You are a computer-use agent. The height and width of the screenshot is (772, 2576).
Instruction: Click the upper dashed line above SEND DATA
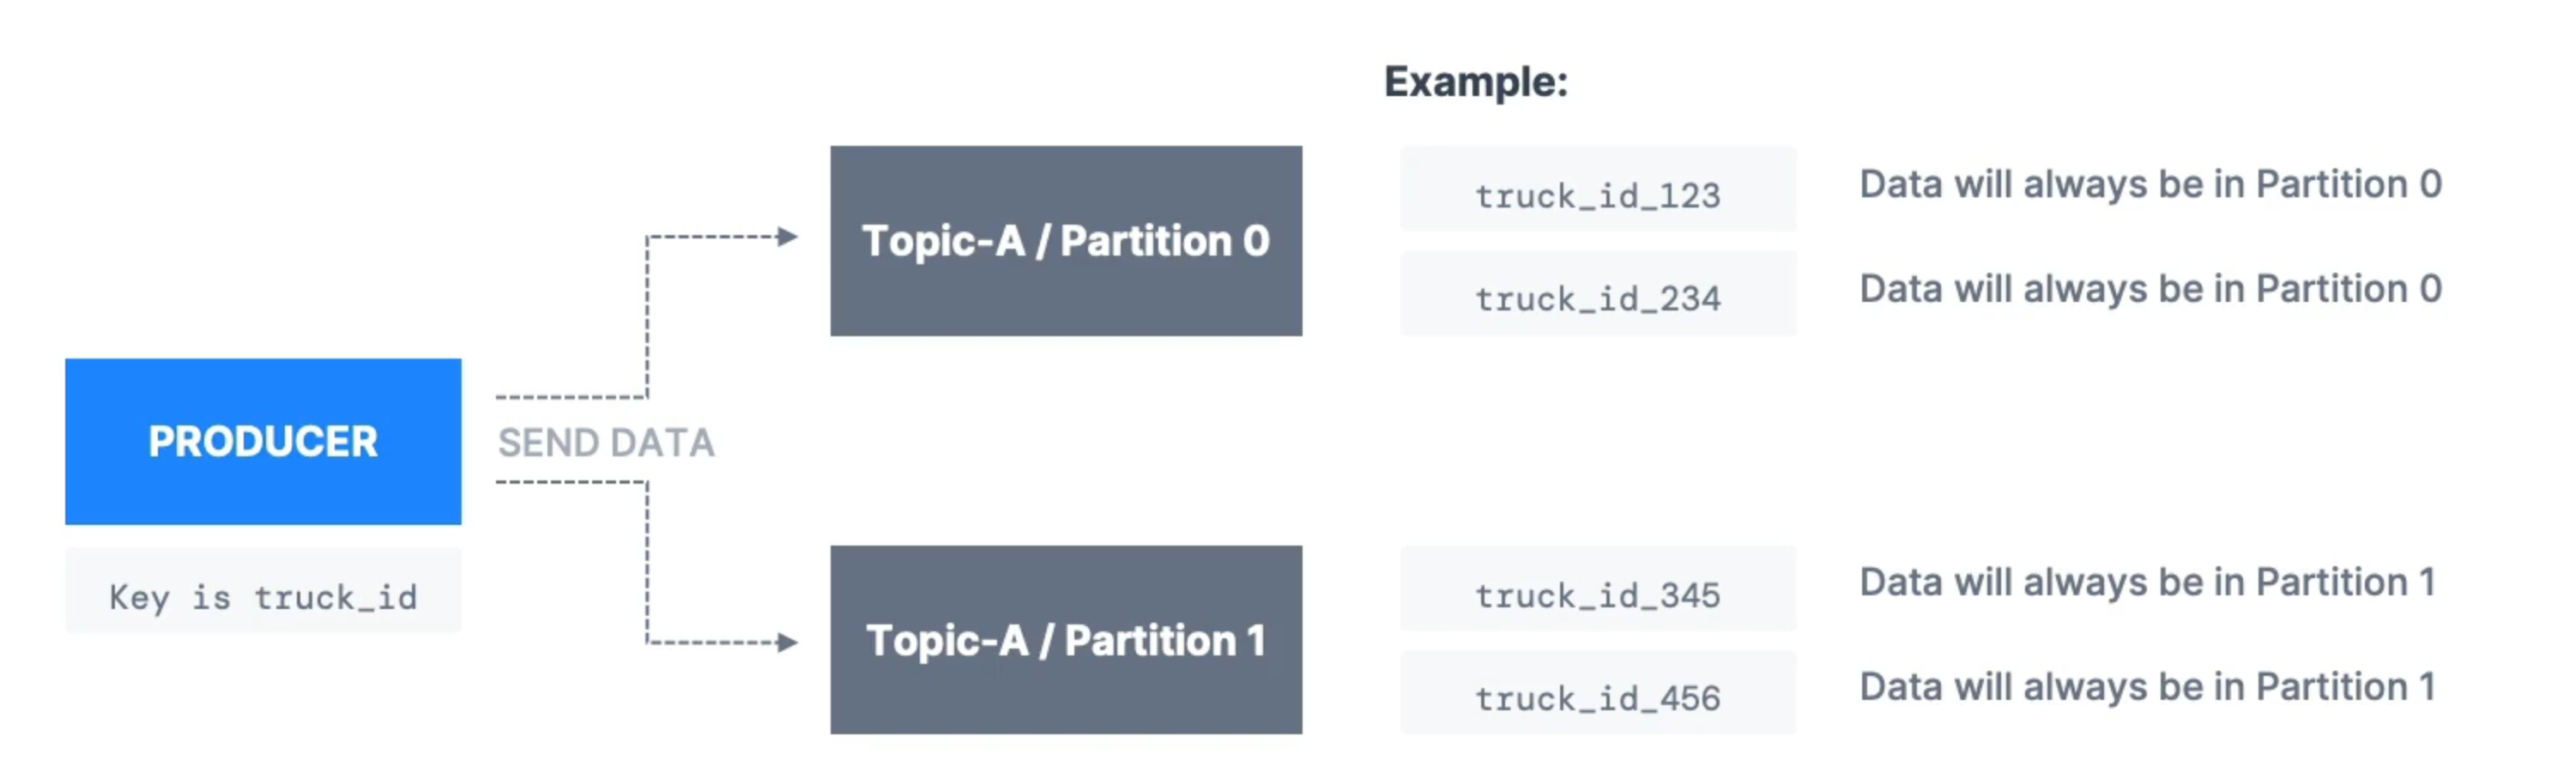tap(571, 397)
